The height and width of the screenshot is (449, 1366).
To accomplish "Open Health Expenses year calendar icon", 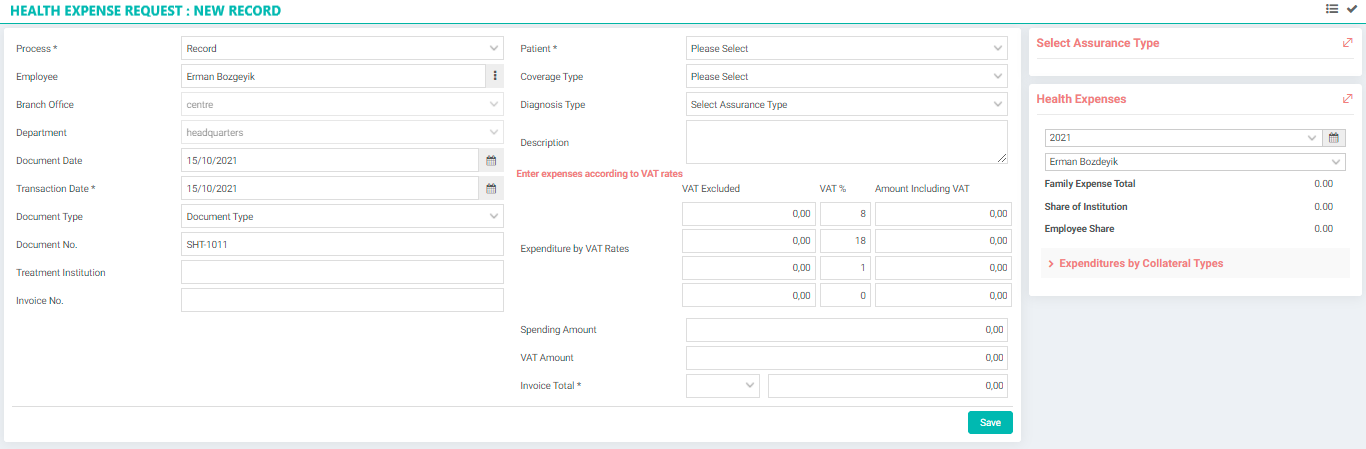I will 1333,138.
